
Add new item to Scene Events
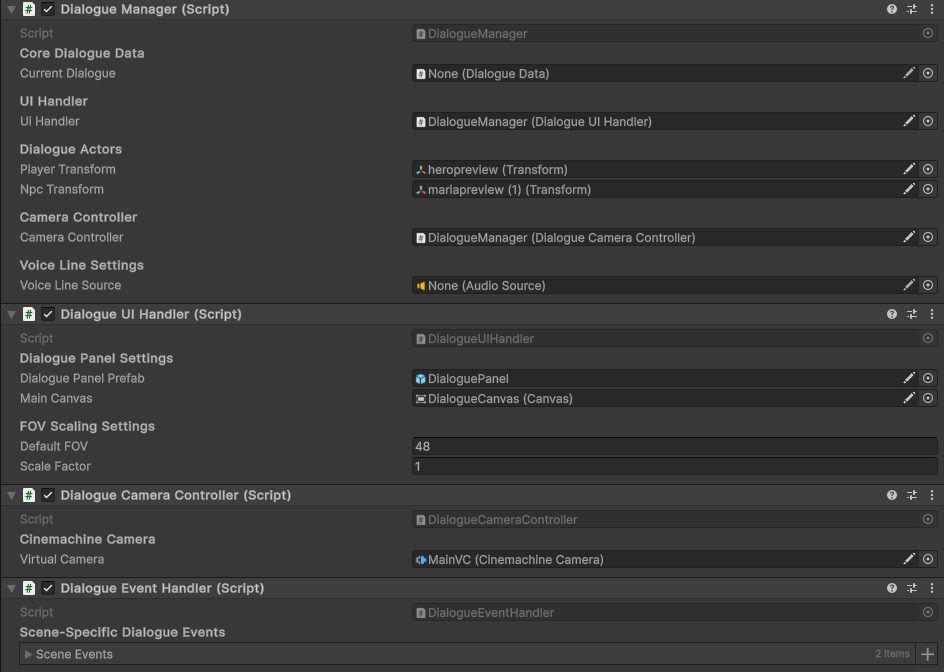tap(928, 654)
